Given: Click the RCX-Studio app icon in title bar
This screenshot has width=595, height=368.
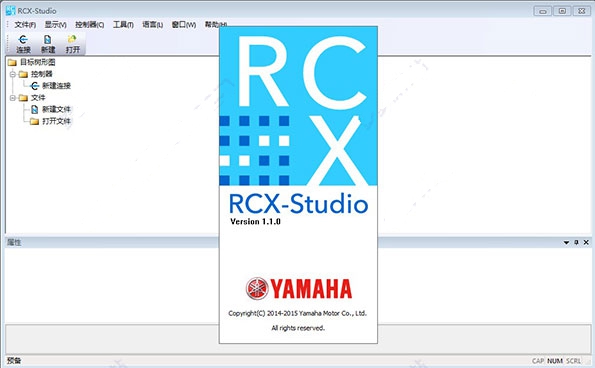Looking at the screenshot, I should pos(11,11).
